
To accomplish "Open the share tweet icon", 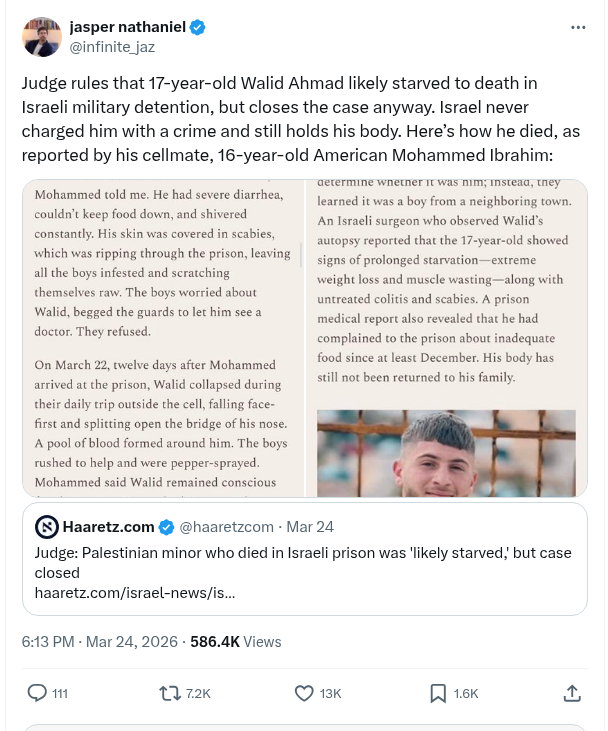I will (572, 692).
